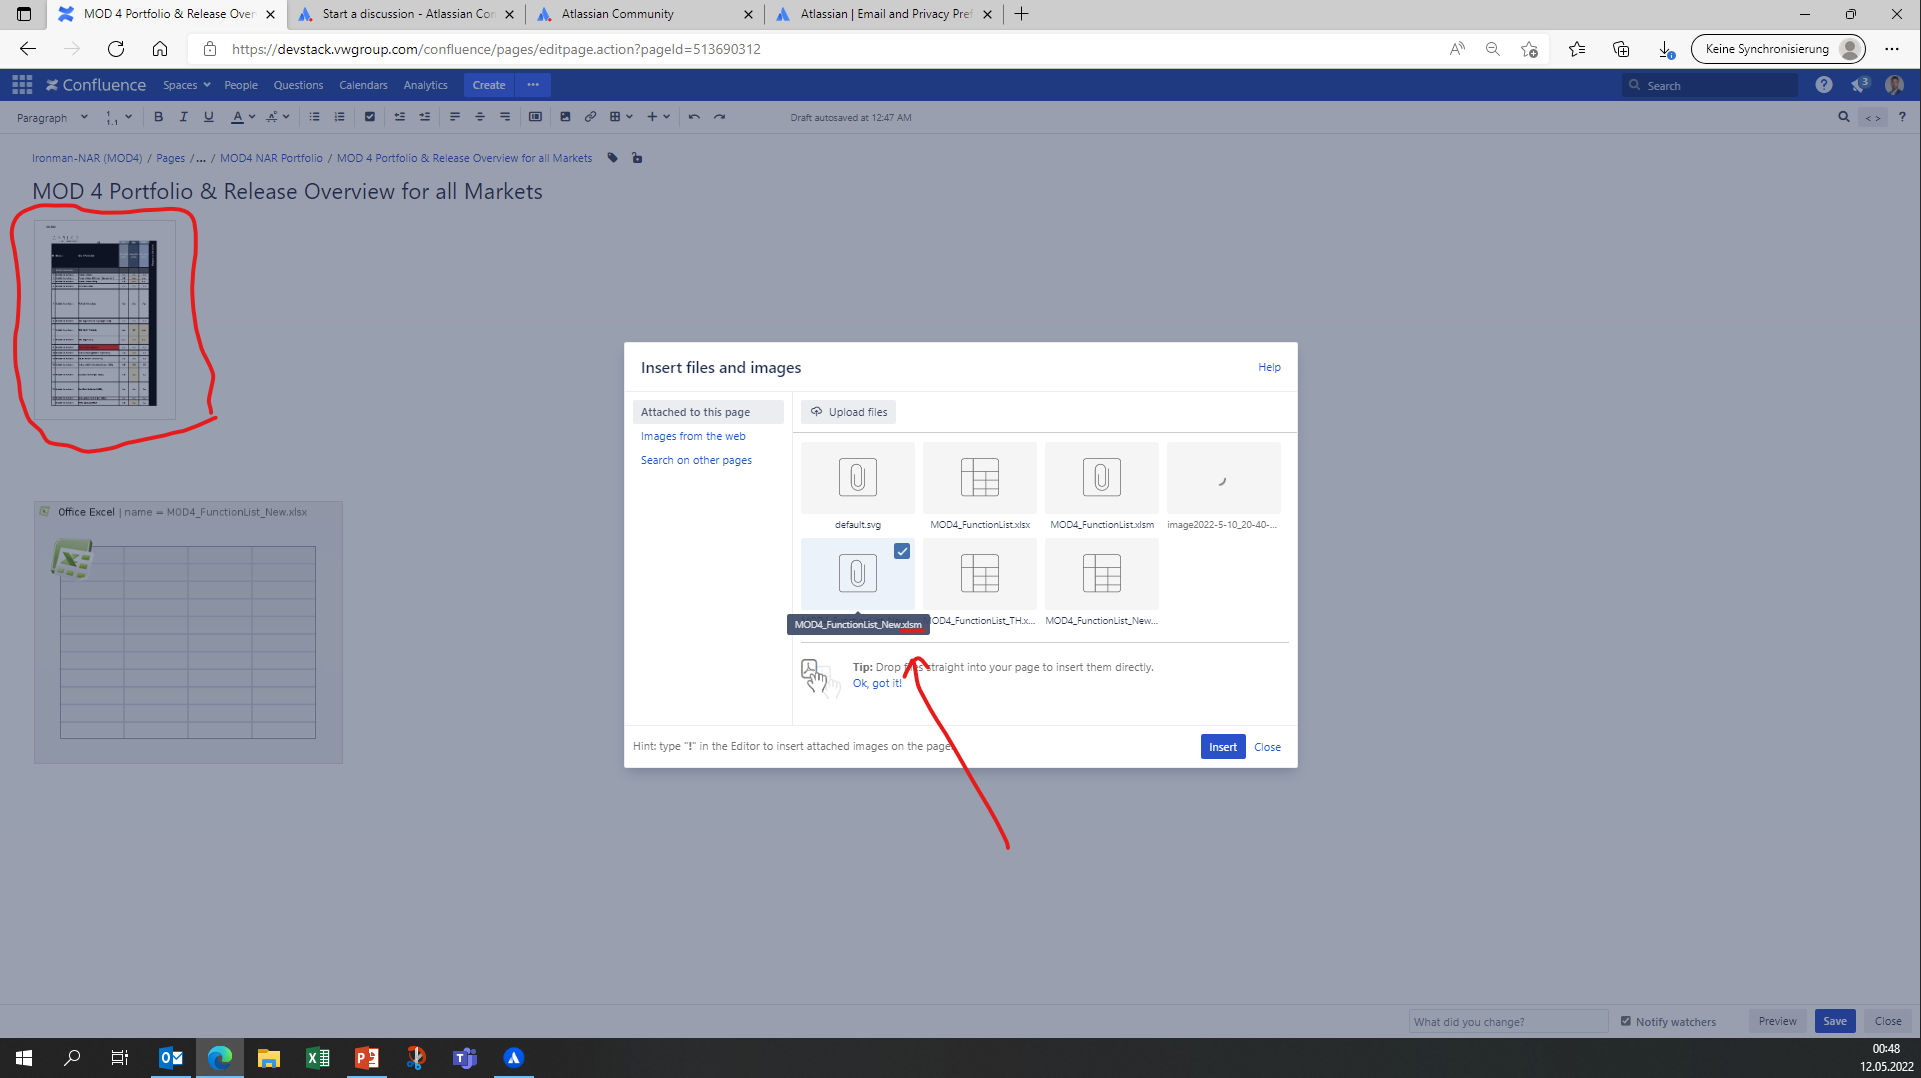Viewport: 1921px width, 1078px height.
Task: Click the undo arrow
Action: (694, 117)
